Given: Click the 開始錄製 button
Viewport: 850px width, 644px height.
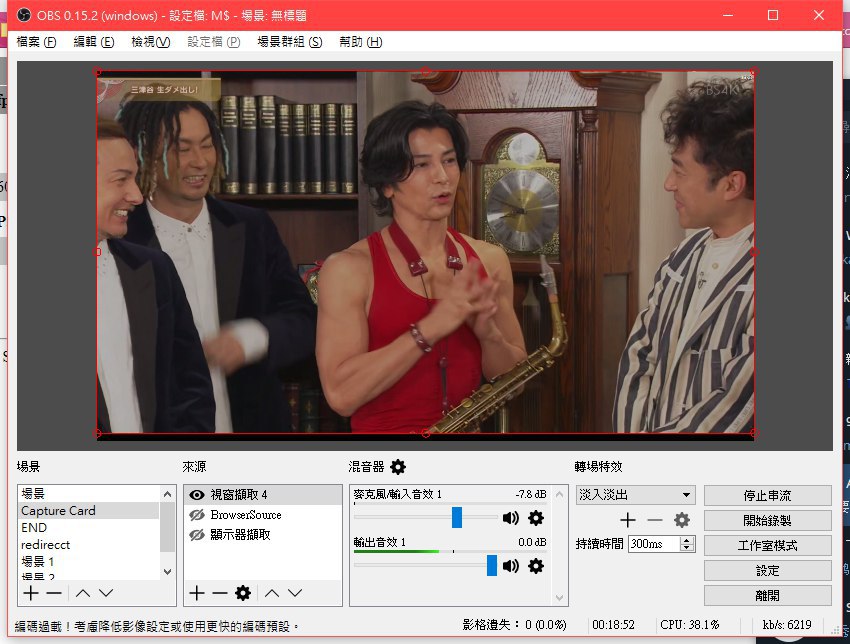Looking at the screenshot, I should pos(767,521).
